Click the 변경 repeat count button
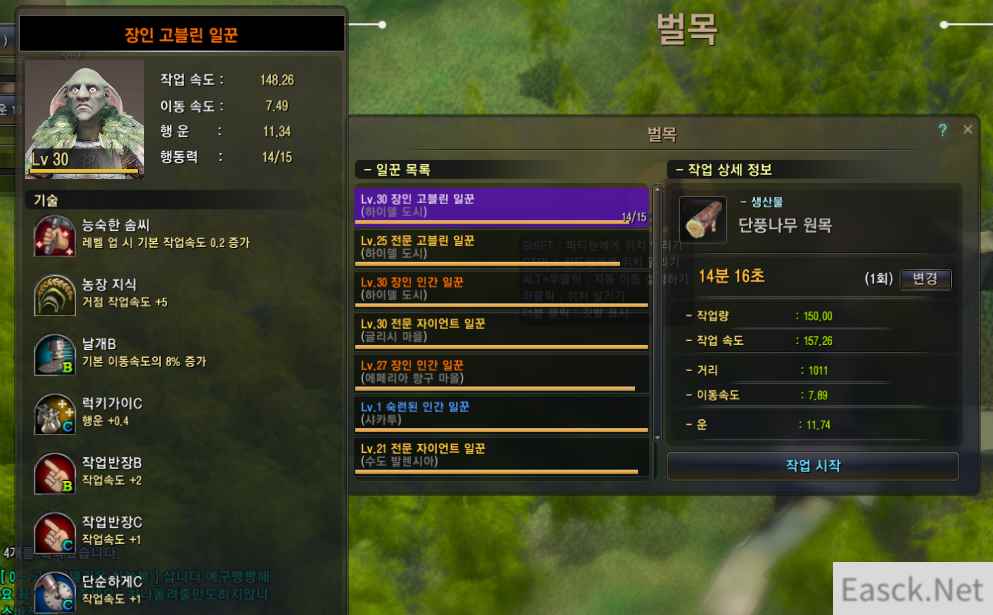Viewport: 993px width, 615px height. point(925,279)
